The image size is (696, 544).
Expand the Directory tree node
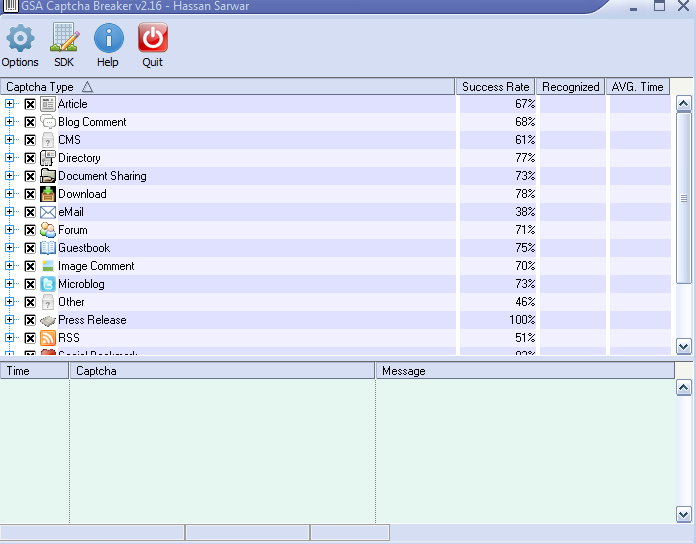click(9, 158)
